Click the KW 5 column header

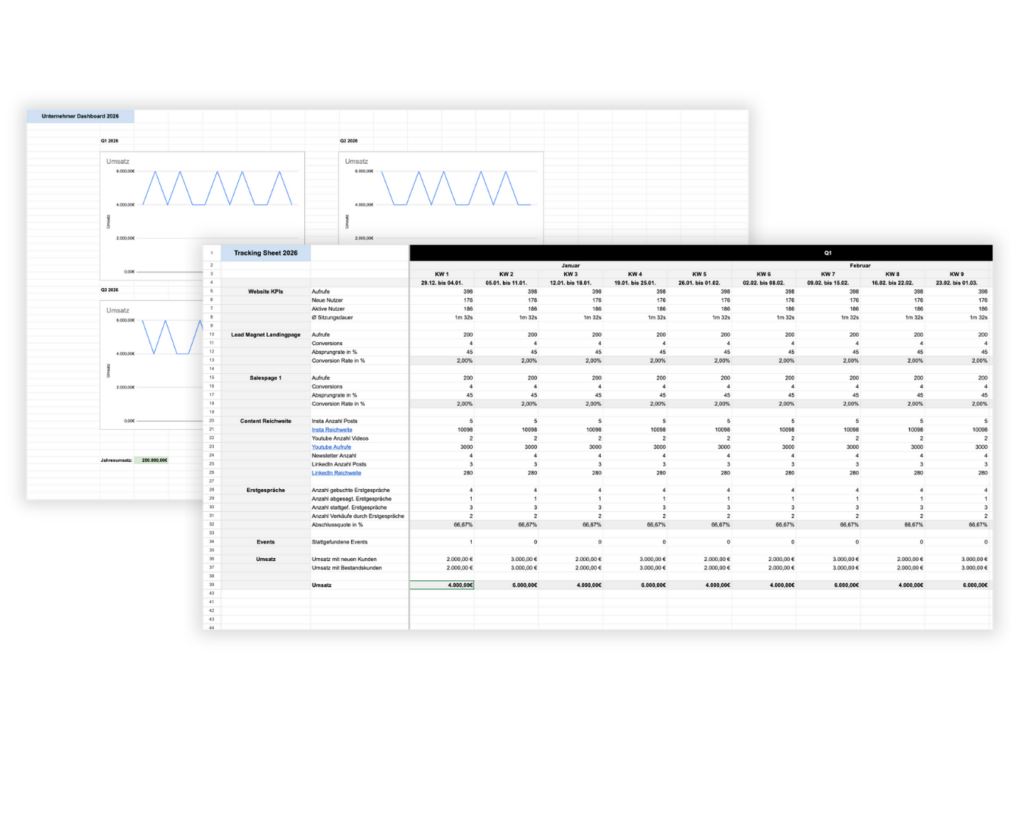[698, 273]
